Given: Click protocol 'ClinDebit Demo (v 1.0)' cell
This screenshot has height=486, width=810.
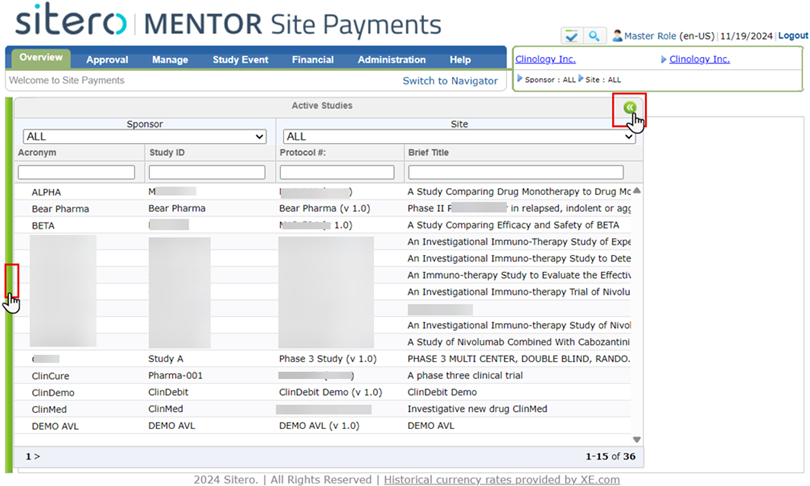Looking at the screenshot, I should pyautogui.click(x=331, y=393).
